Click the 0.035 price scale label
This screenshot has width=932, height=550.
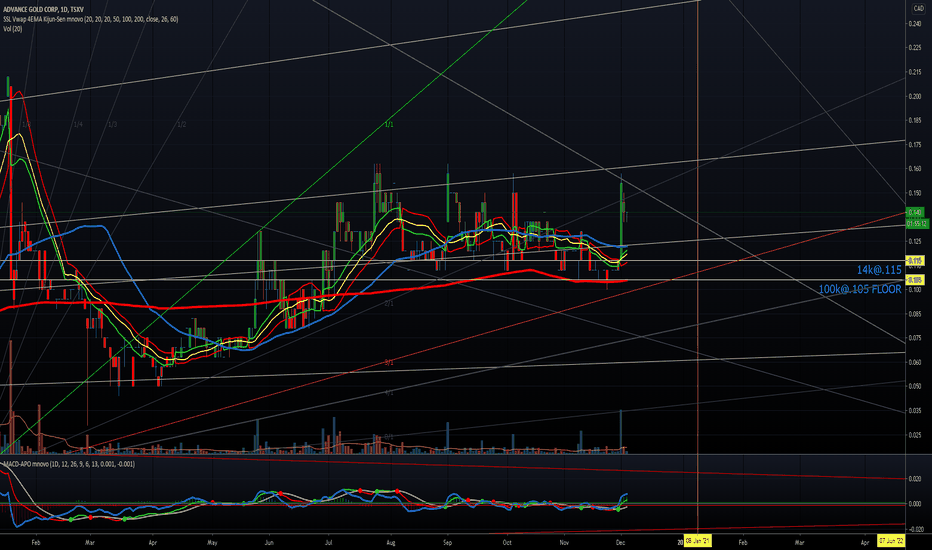coord(914,411)
